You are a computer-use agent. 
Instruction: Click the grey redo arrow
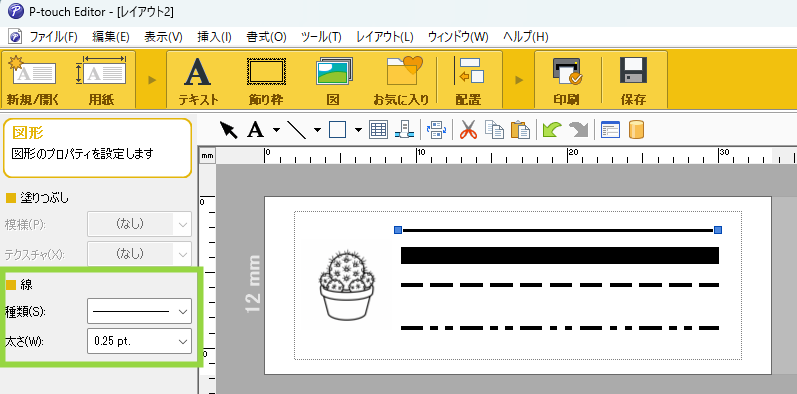[x=578, y=130]
